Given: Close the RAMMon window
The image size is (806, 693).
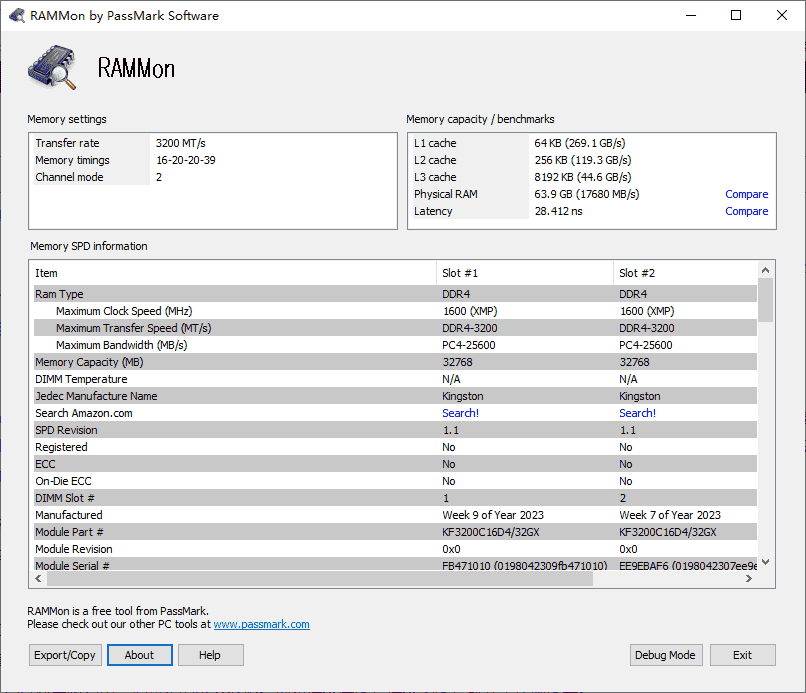Looking at the screenshot, I should click(782, 15).
